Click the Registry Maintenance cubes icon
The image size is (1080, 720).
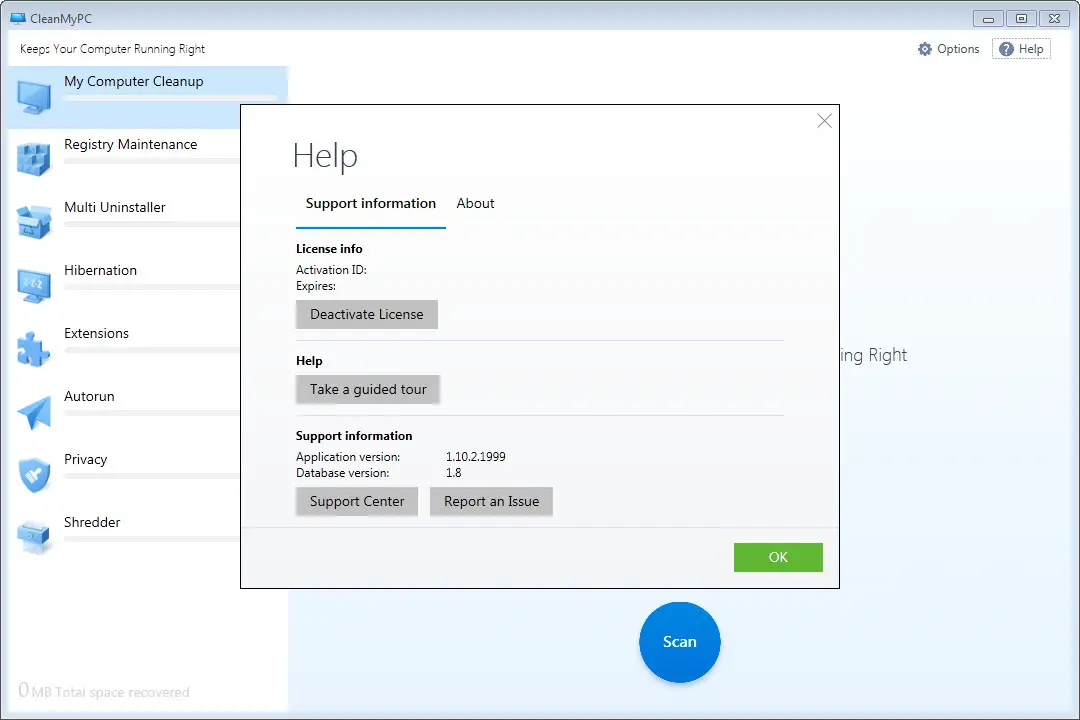[x=34, y=159]
